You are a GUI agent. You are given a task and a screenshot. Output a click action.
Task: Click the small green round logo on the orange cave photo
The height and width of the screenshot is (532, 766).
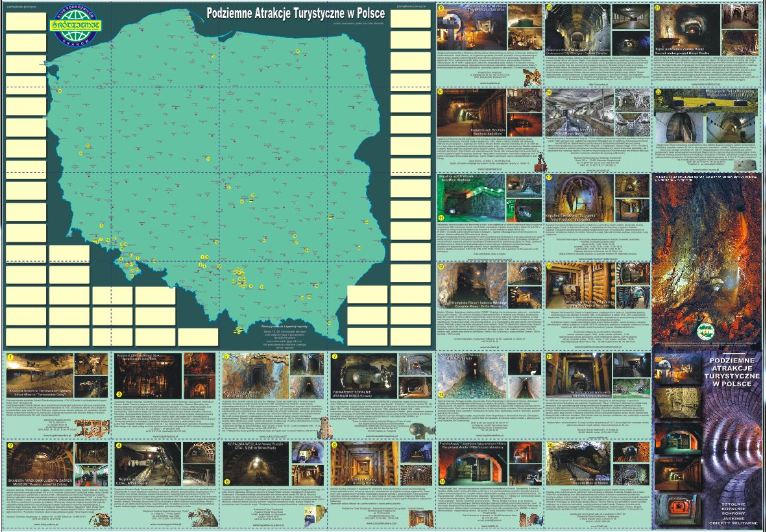pyautogui.click(x=708, y=323)
